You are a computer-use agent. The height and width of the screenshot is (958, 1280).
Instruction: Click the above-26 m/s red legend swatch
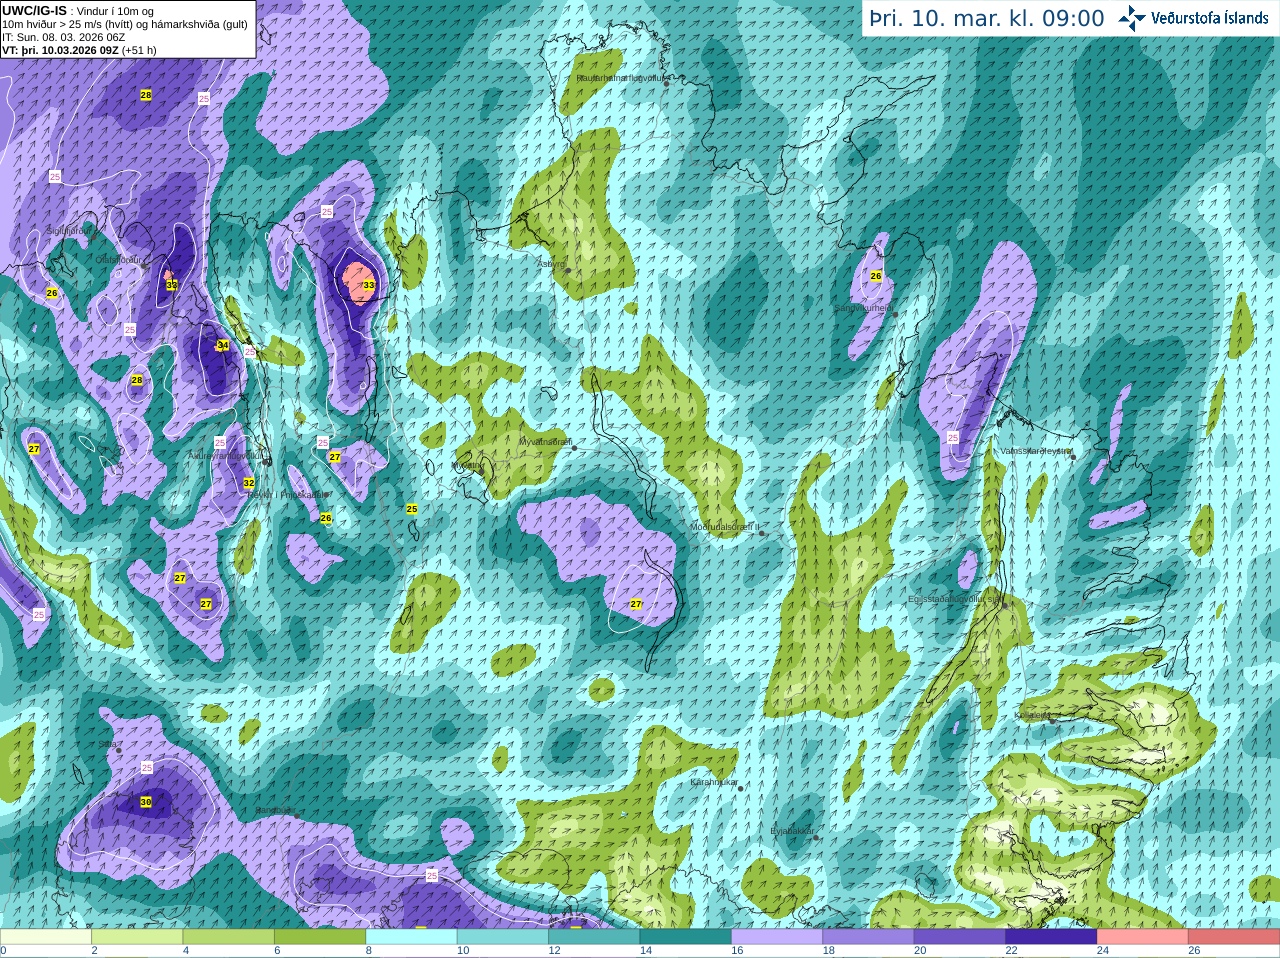[x=1234, y=937]
